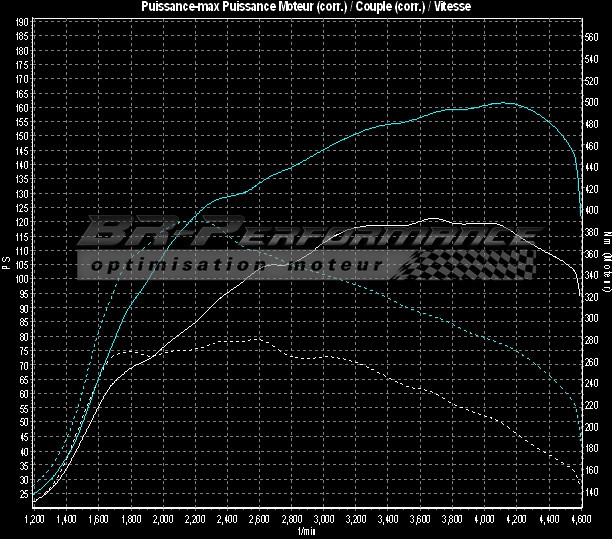Click the 100 value on the PS axis
The height and width of the screenshot is (539, 612).
[22, 279]
